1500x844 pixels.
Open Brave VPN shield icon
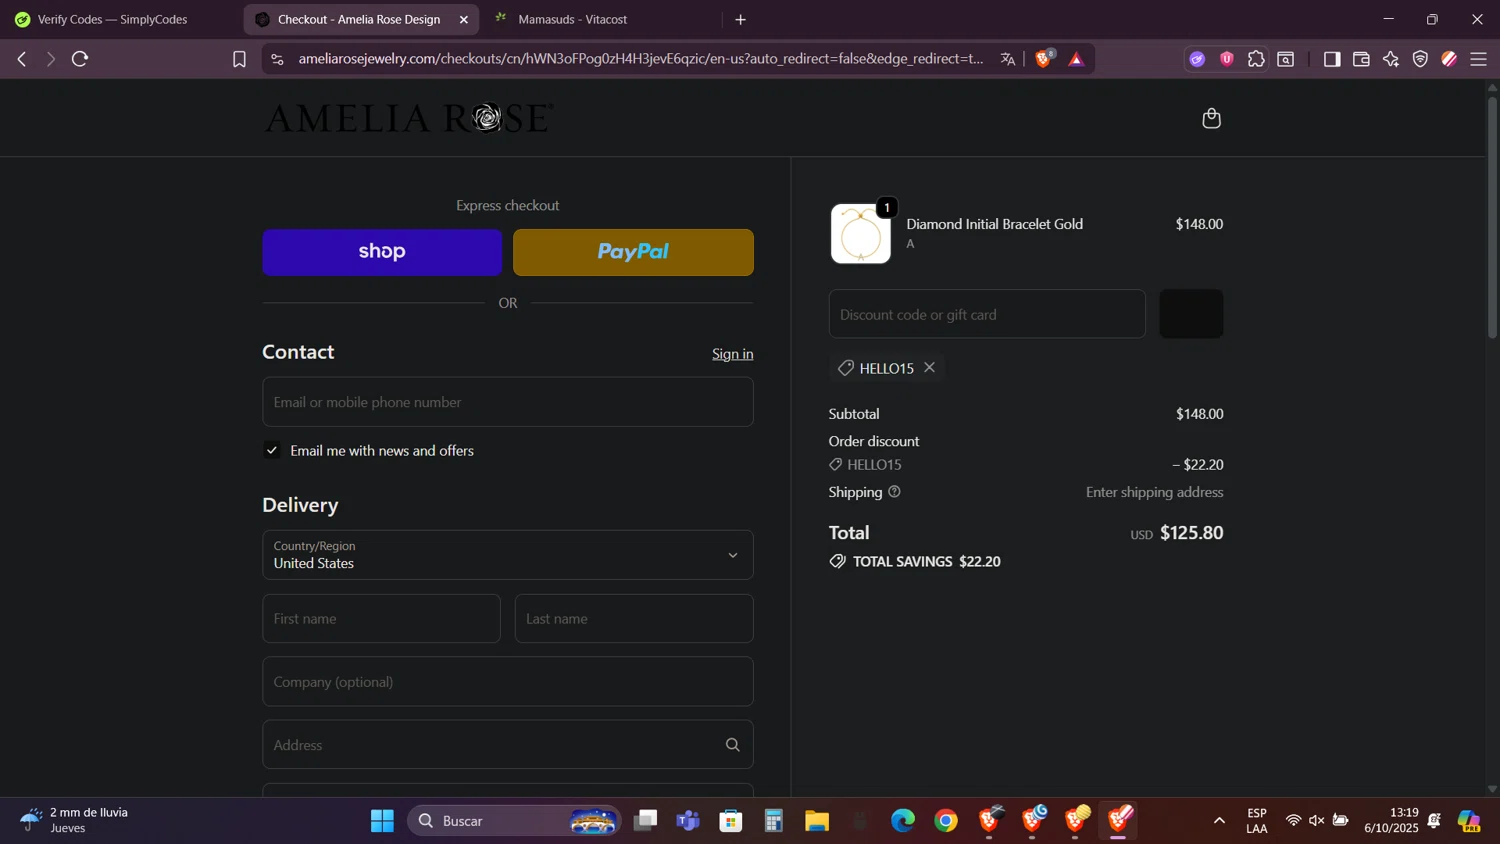[1420, 59]
